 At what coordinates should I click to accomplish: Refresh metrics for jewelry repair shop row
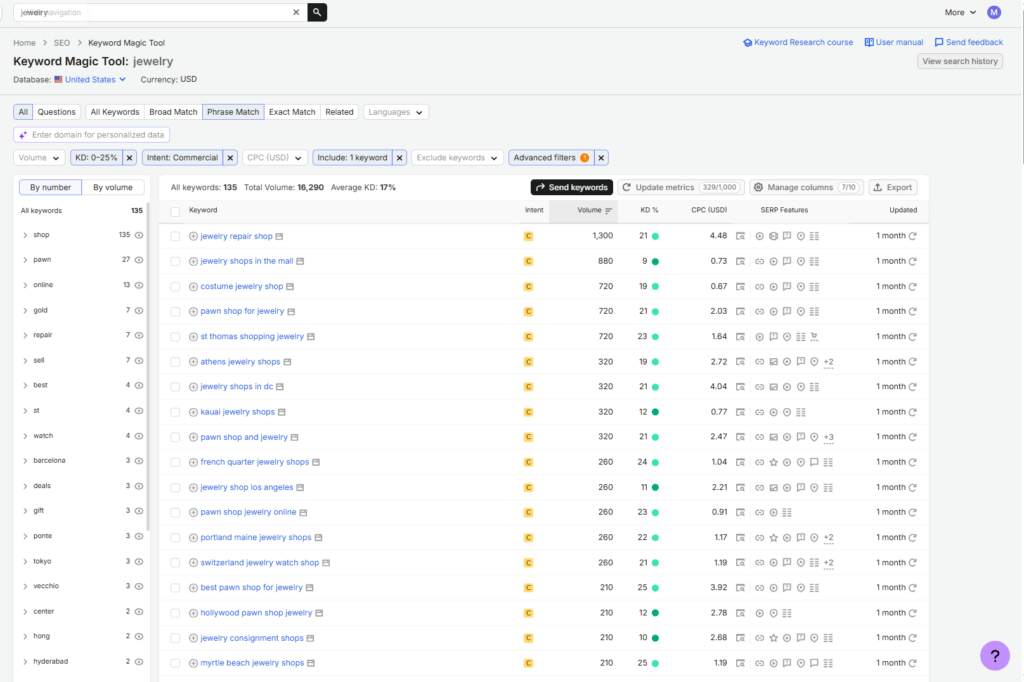[912, 236]
